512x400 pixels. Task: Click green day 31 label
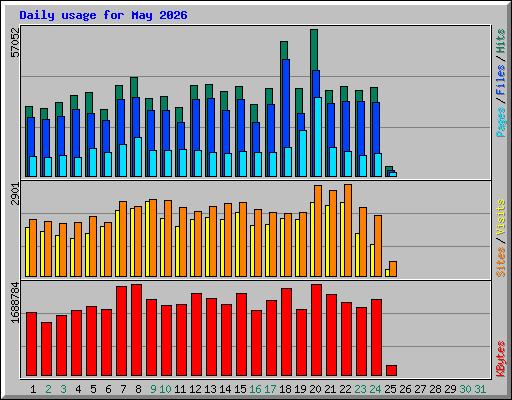tap(480, 389)
